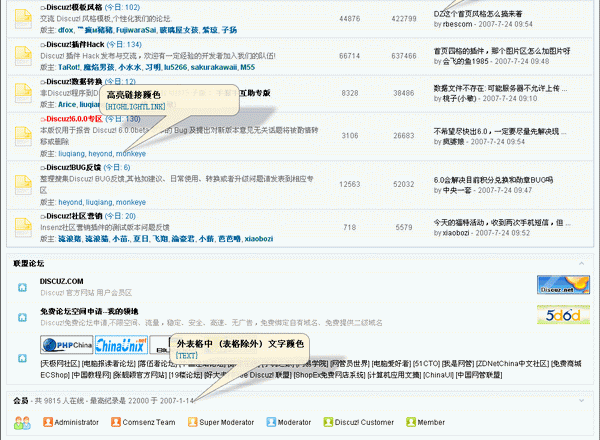Open last post 今天的福特活动 thread
600x440 pixels.
point(502,222)
